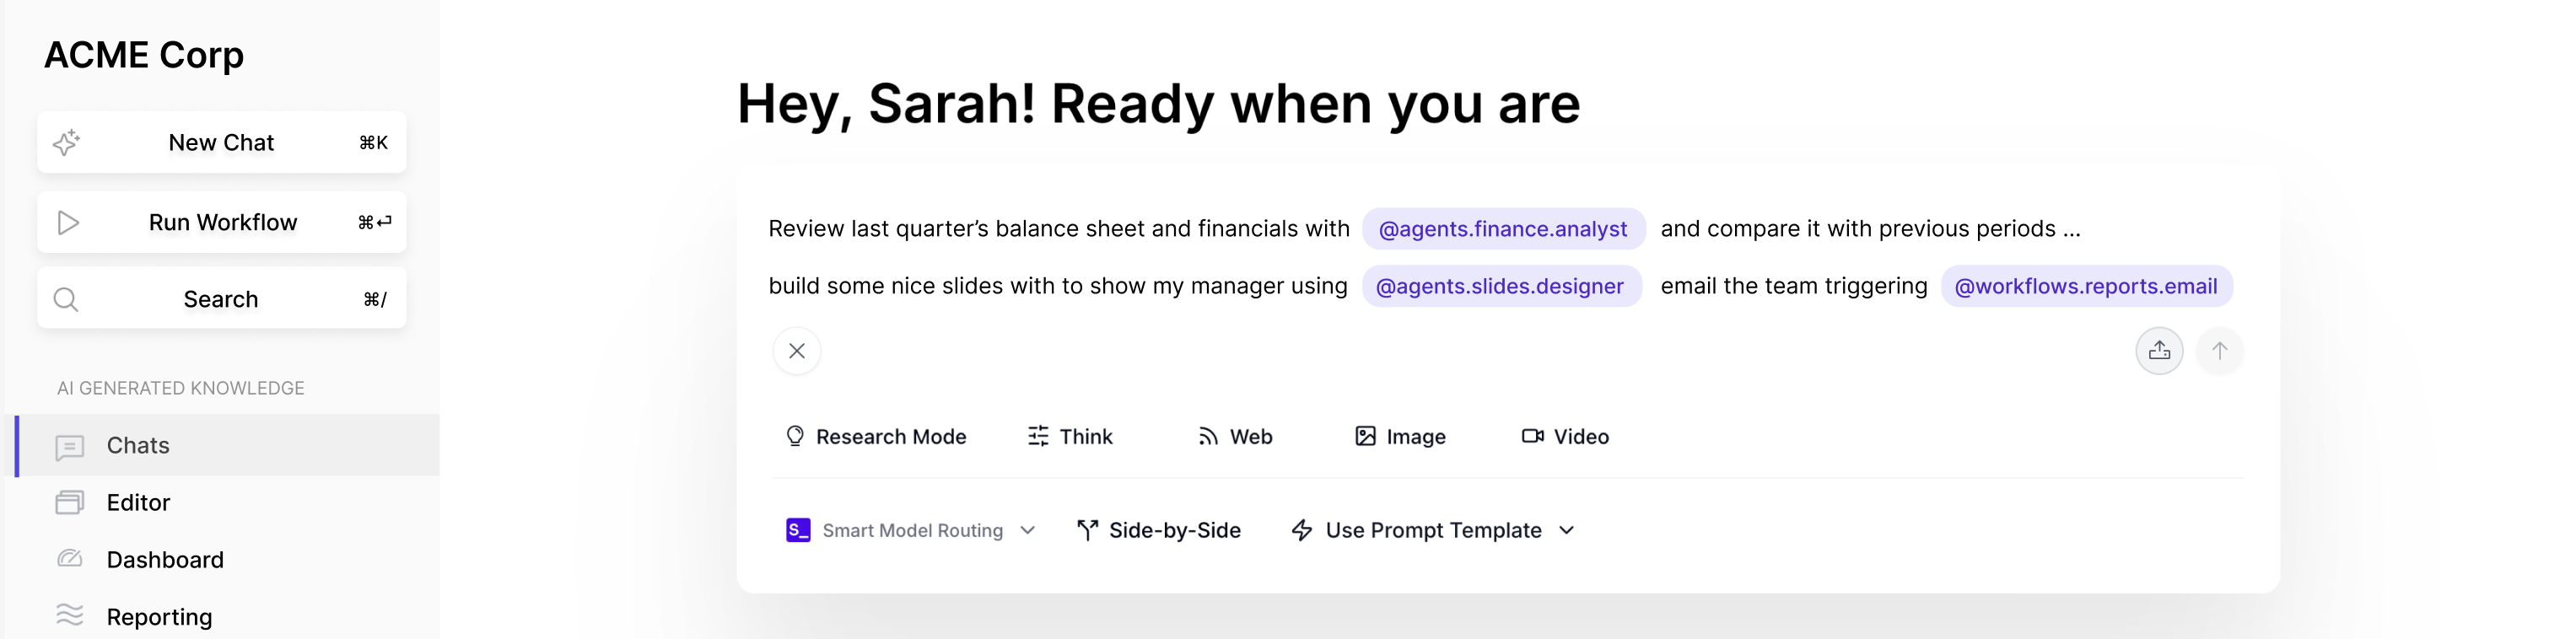The image size is (2576, 639).
Task: Open Side-by-Side comparison mode
Action: pyautogui.click(x=1158, y=530)
